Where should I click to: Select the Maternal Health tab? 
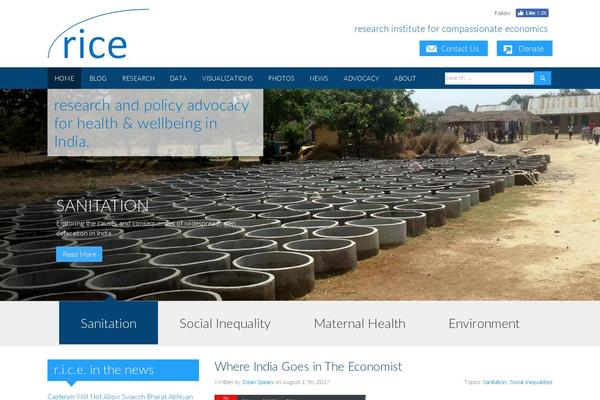pos(360,323)
